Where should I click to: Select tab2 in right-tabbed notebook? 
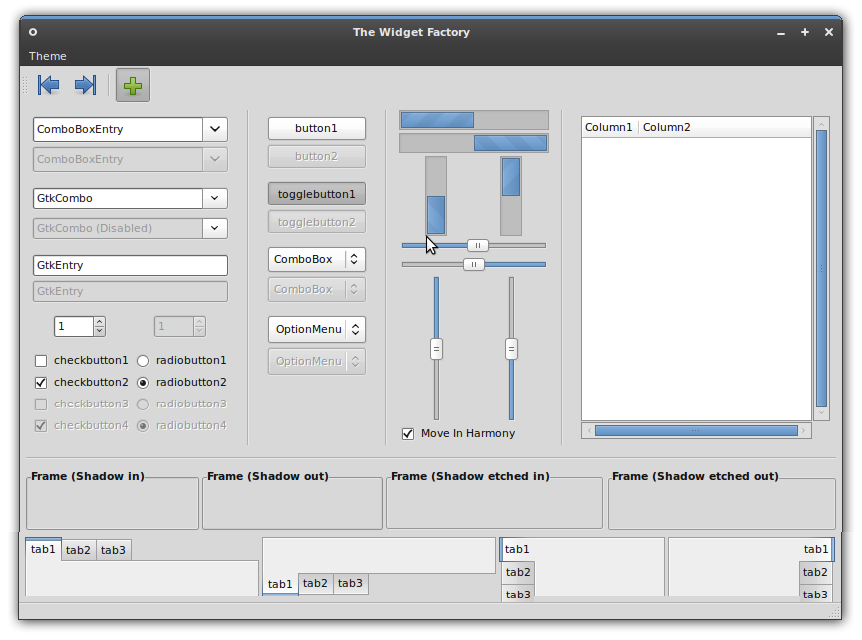tap(816, 572)
